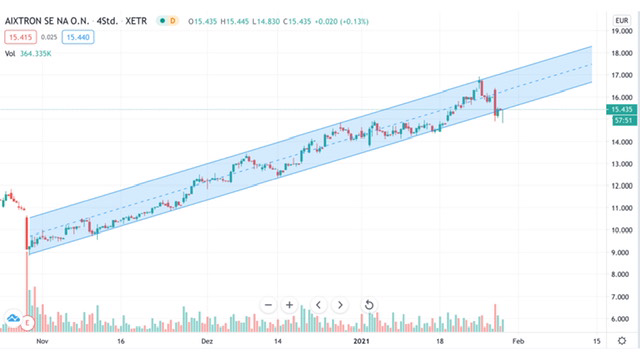Click the daily change +0.020 (+0.13%) text

tap(341, 21)
